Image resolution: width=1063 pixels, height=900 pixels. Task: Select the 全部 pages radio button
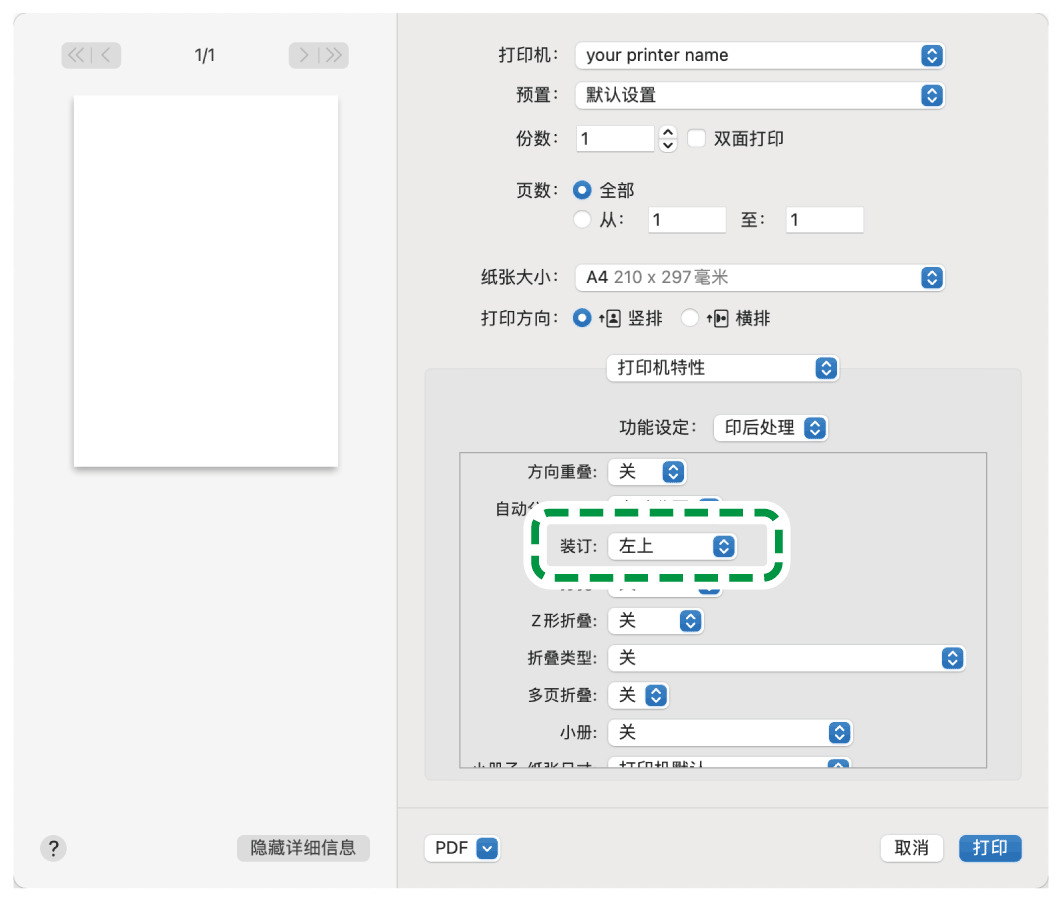pos(583,189)
